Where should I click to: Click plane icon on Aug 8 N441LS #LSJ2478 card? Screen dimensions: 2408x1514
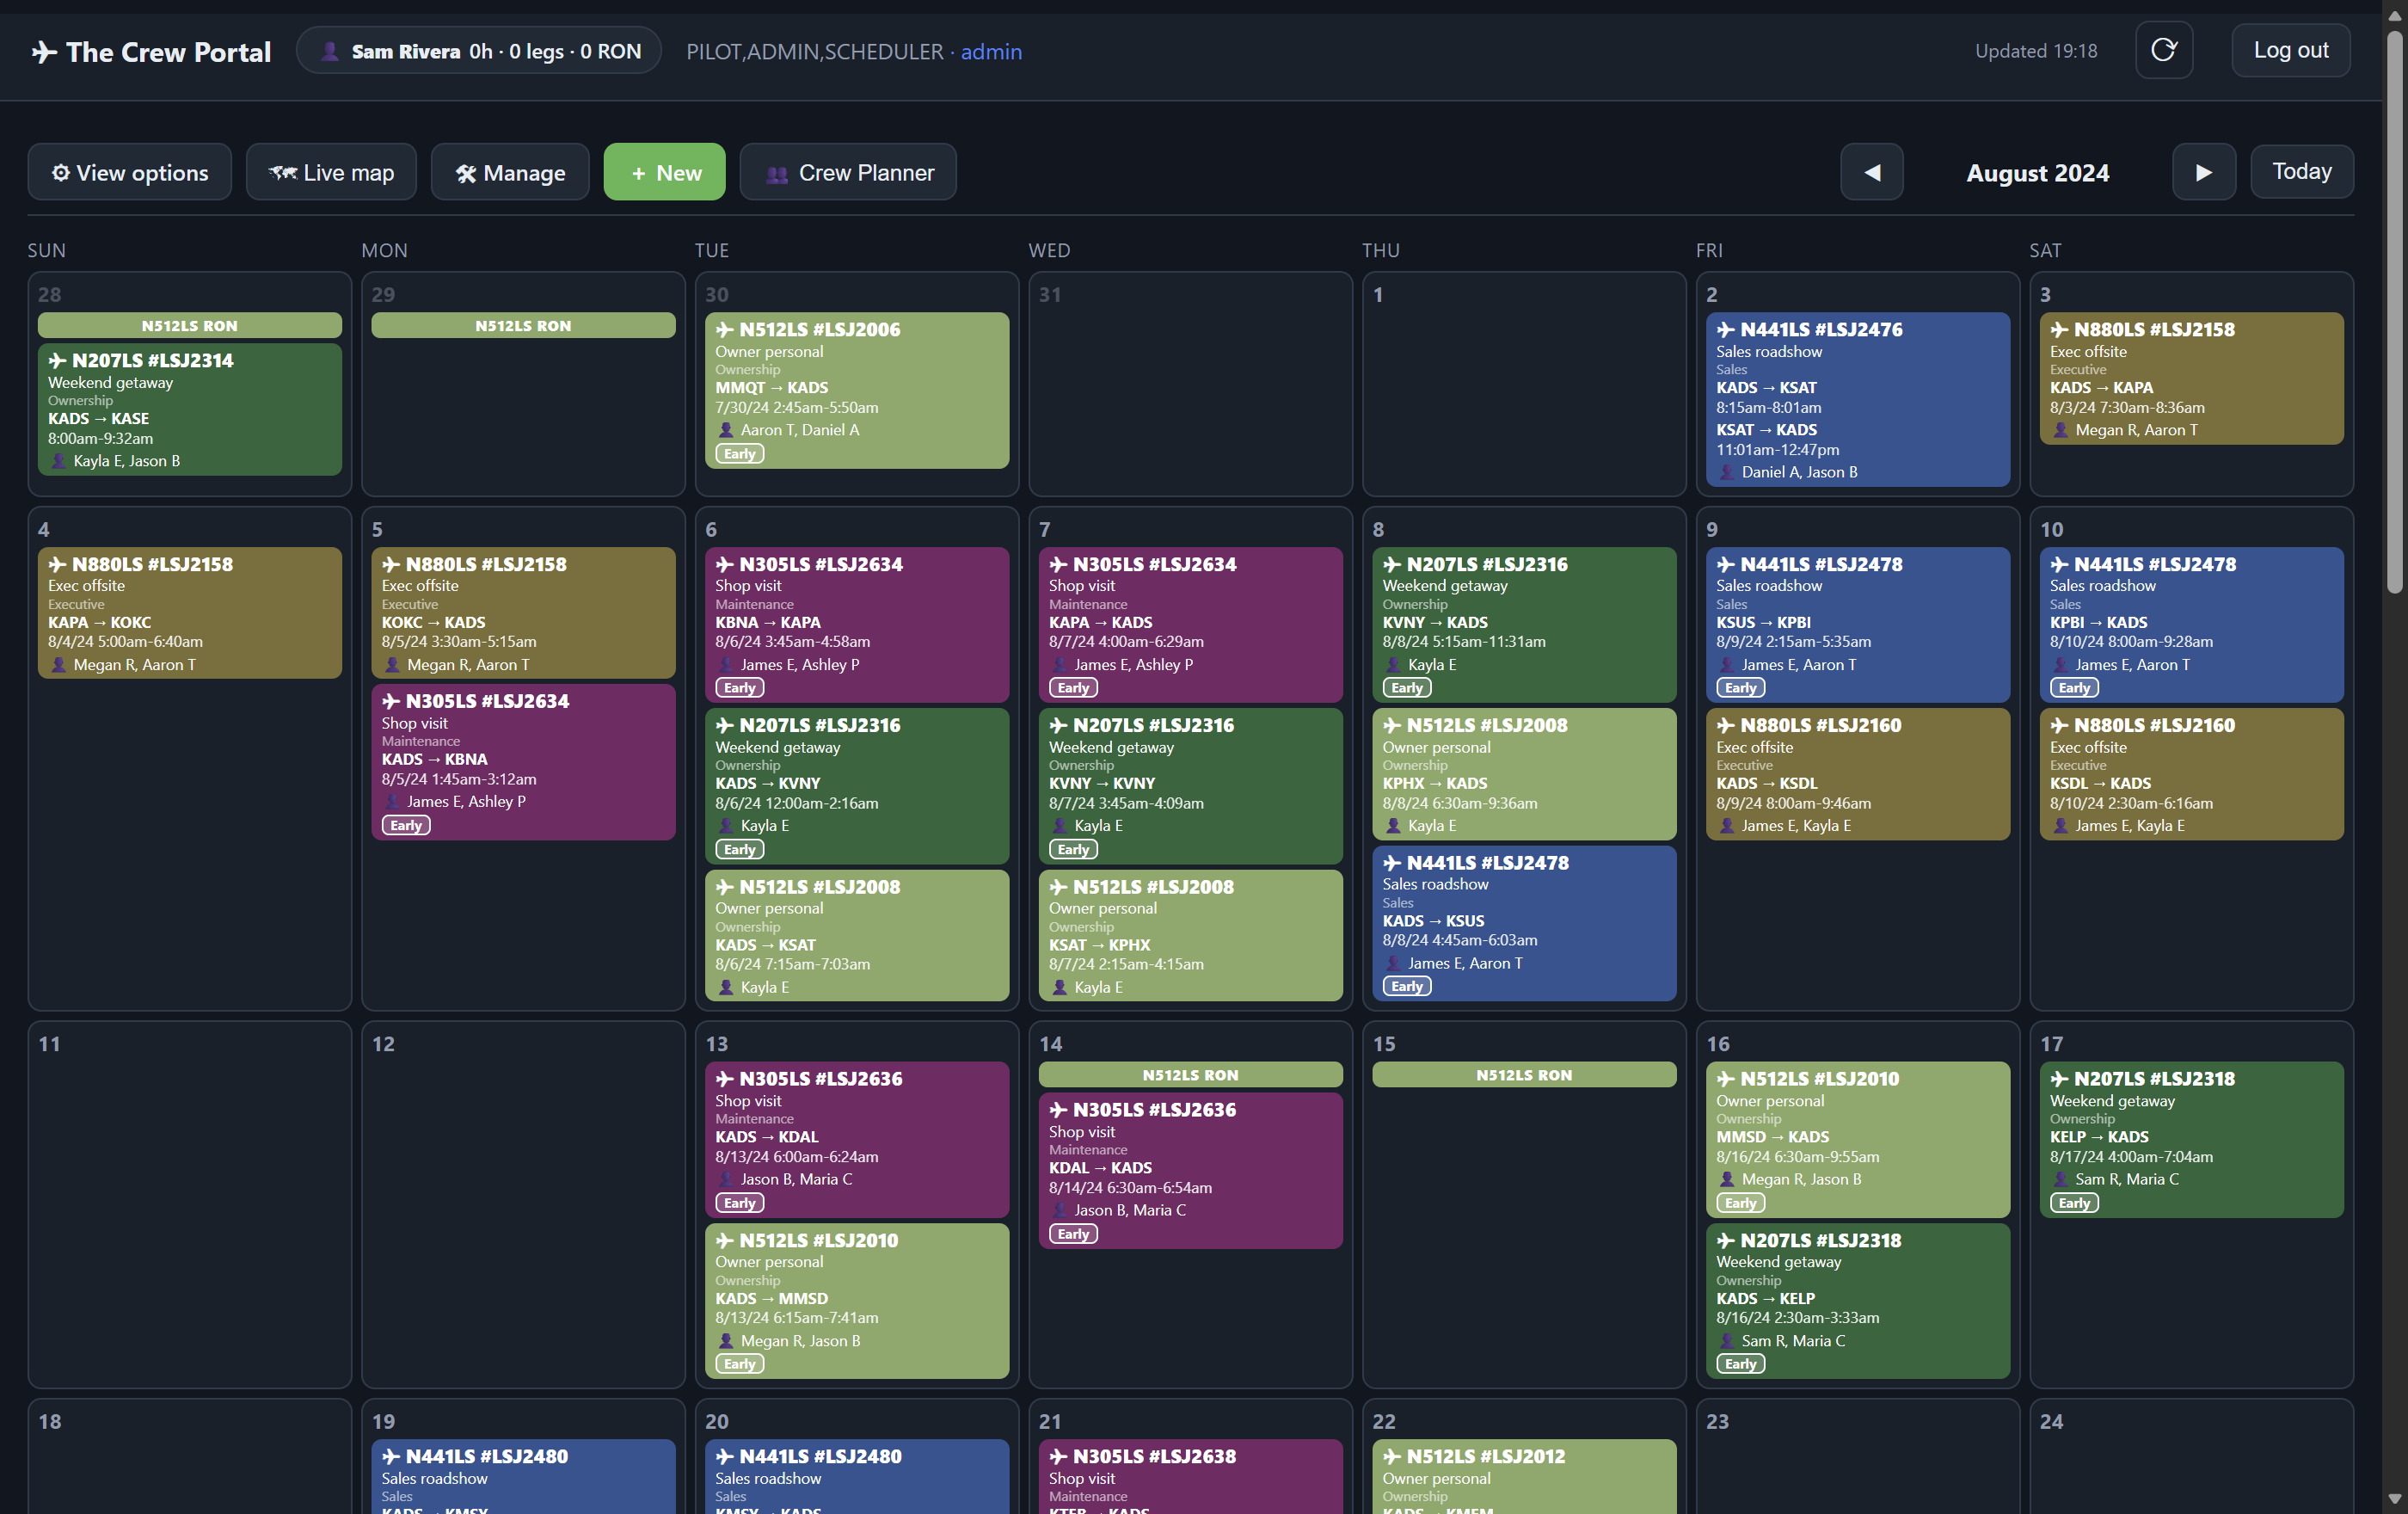(1392, 862)
